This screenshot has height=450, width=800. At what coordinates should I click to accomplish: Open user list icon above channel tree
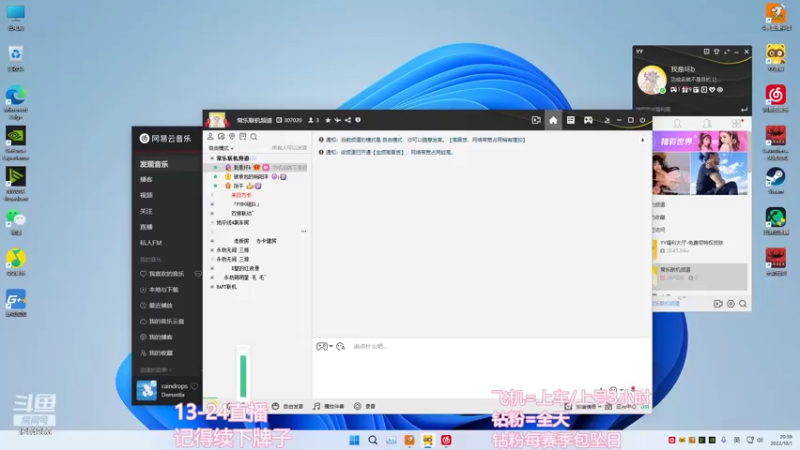click(210, 137)
